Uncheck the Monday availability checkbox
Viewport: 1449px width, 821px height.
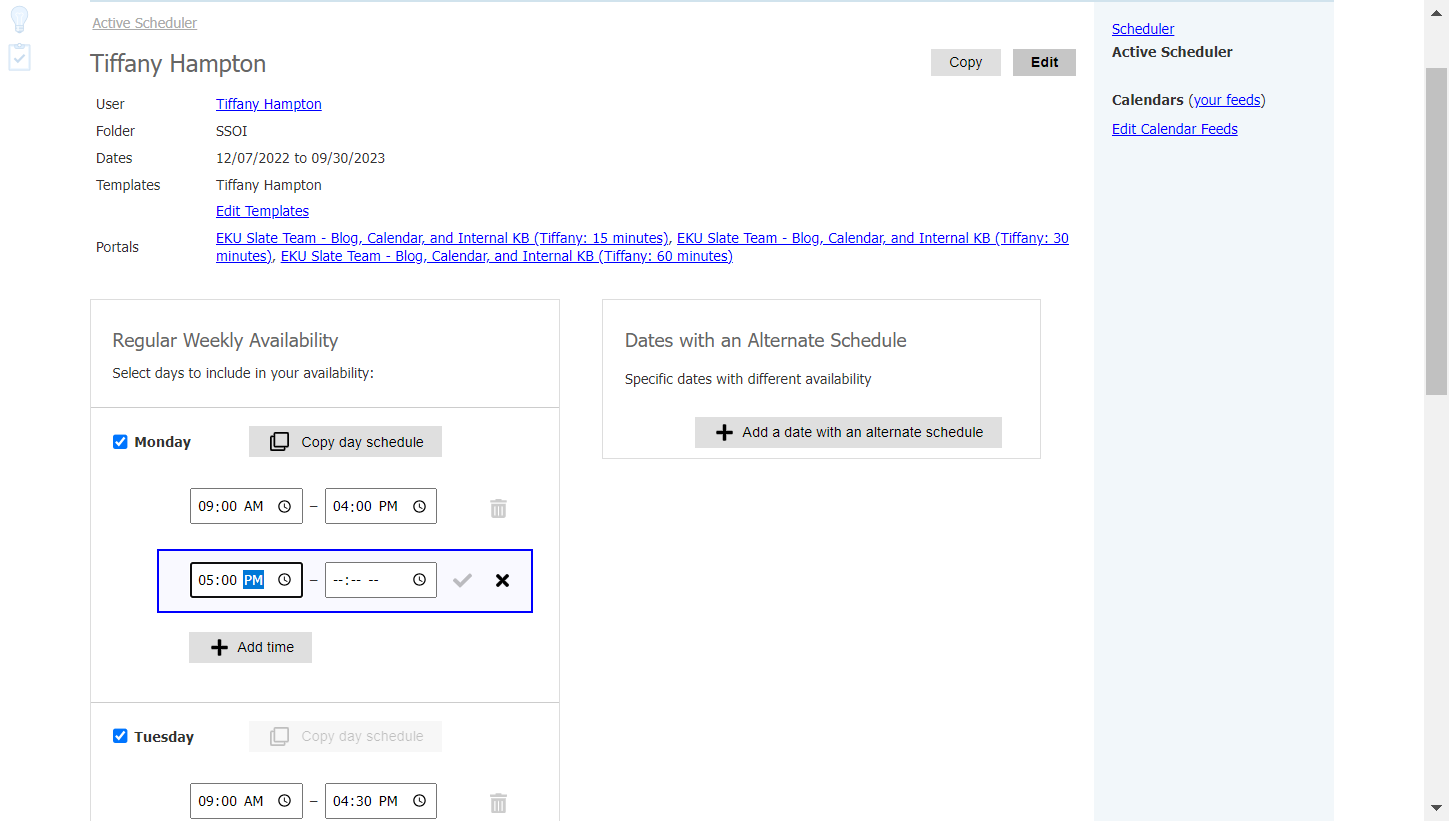pyautogui.click(x=120, y=442)
